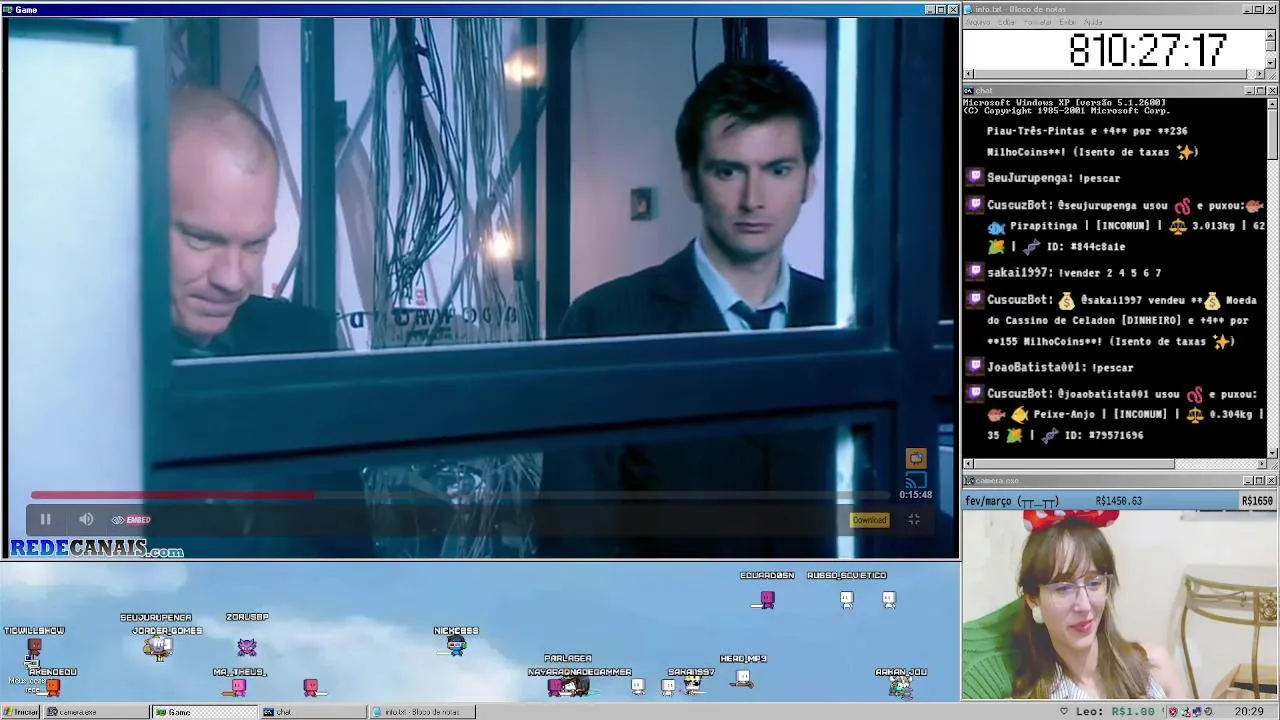Viewport: 1280px width, 720px height.
Task: Switch to info.txt Notepad in taskbar
Action: (420, 712)
